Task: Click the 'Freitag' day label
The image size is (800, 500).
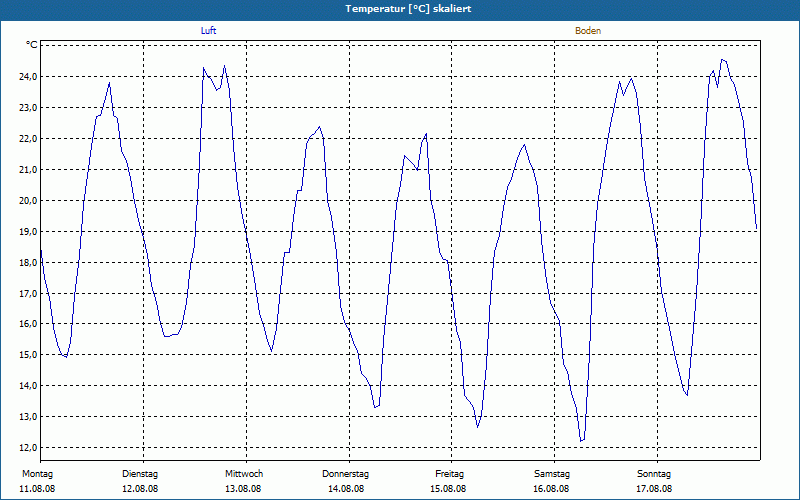Action: (449, 474)
